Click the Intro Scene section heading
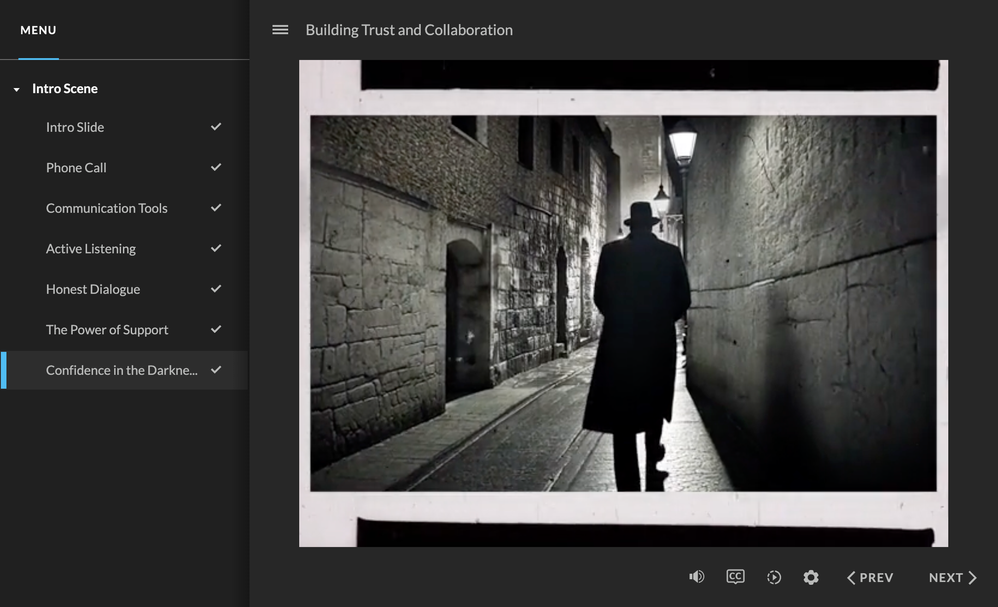The height and width of the screenshot is (607, 998). pyautogui.click(x=65, y=89)
